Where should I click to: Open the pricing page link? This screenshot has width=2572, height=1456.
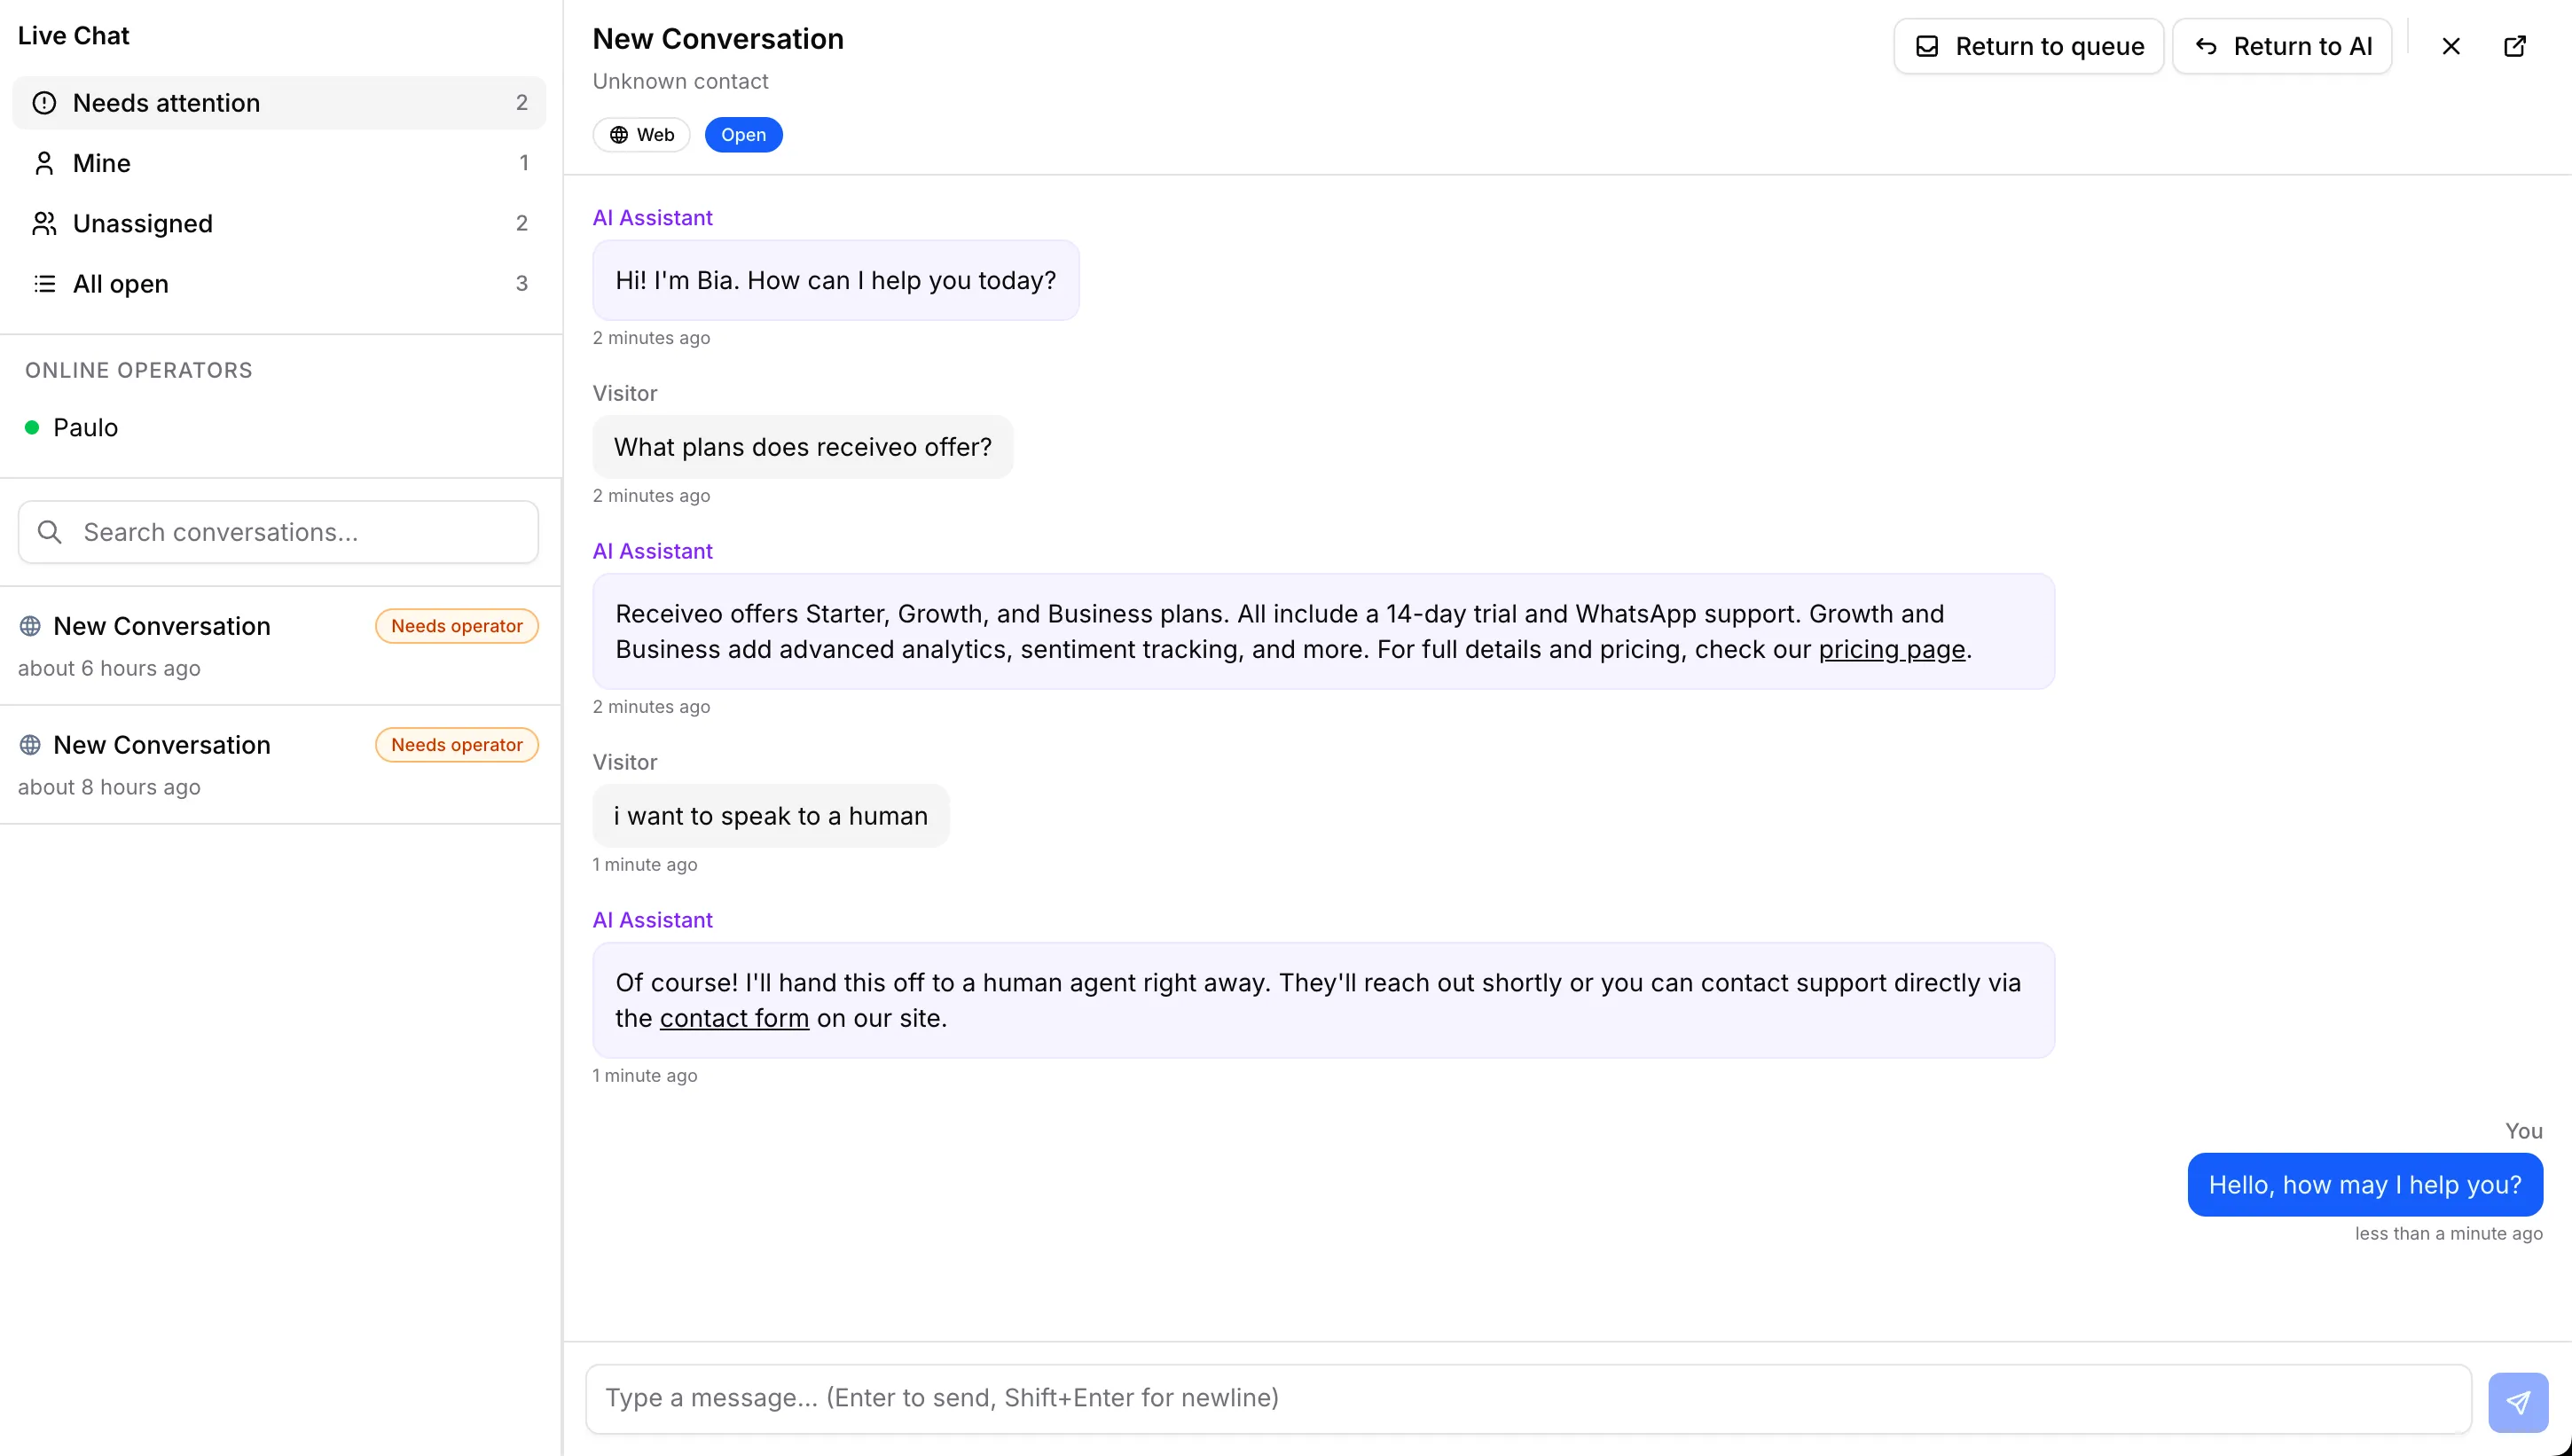1891,649
